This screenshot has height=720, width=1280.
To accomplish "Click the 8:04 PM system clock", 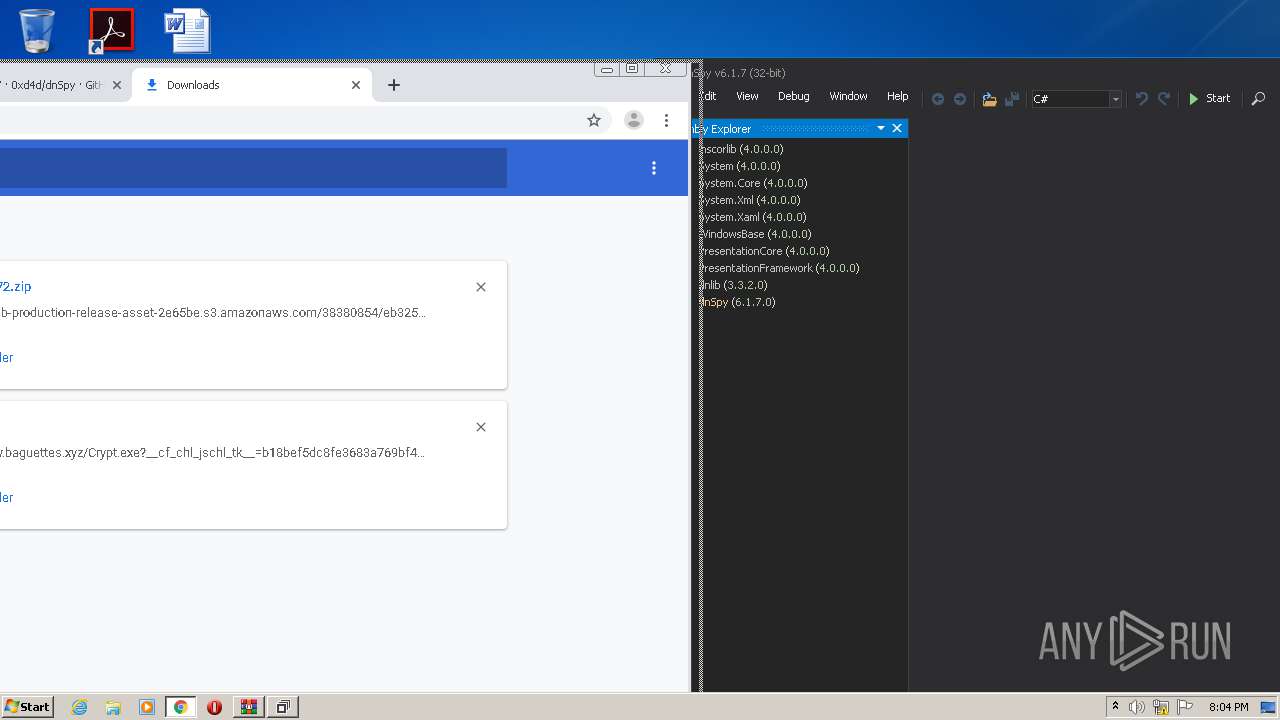I will (x=1228, y=707).
